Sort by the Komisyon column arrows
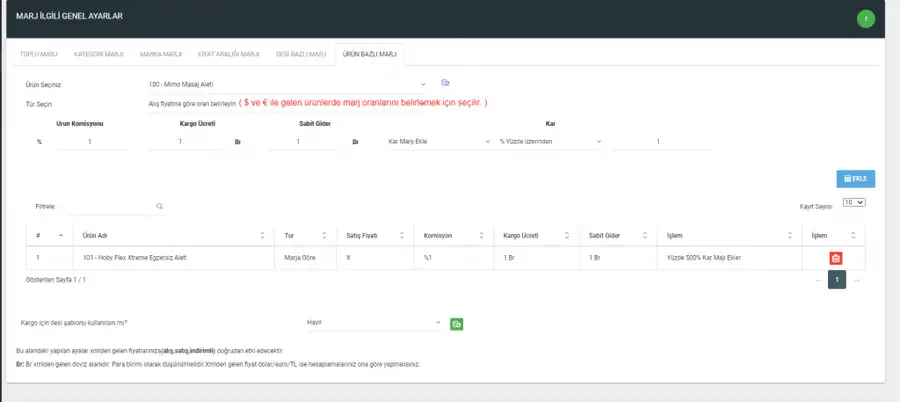 click(x=481, y=235)
